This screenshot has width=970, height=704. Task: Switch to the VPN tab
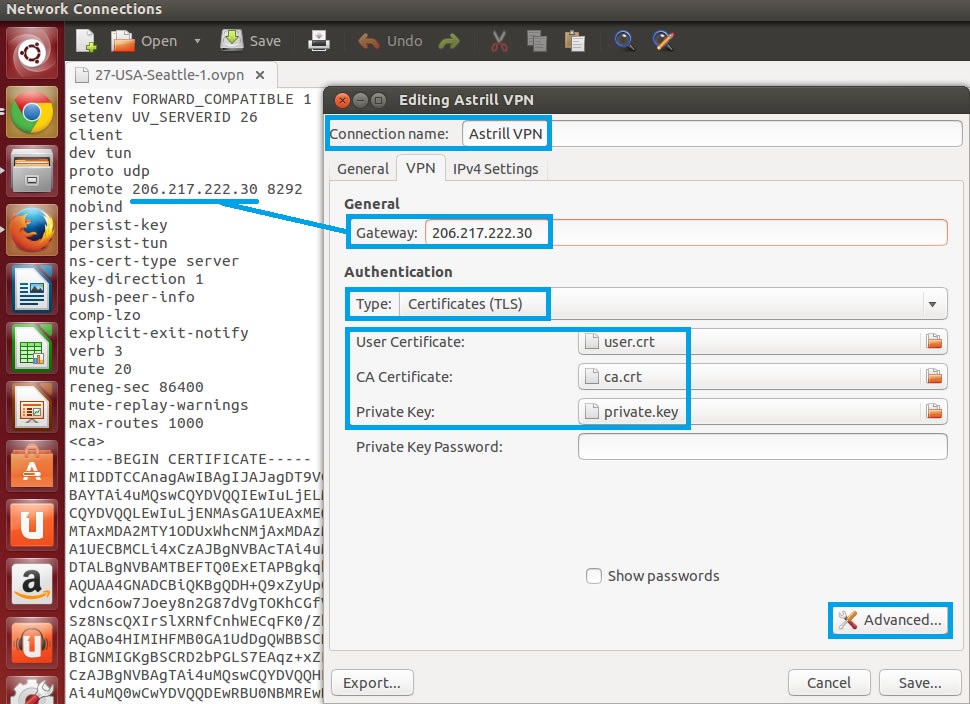pyautogui.click(x=421, y=168)
